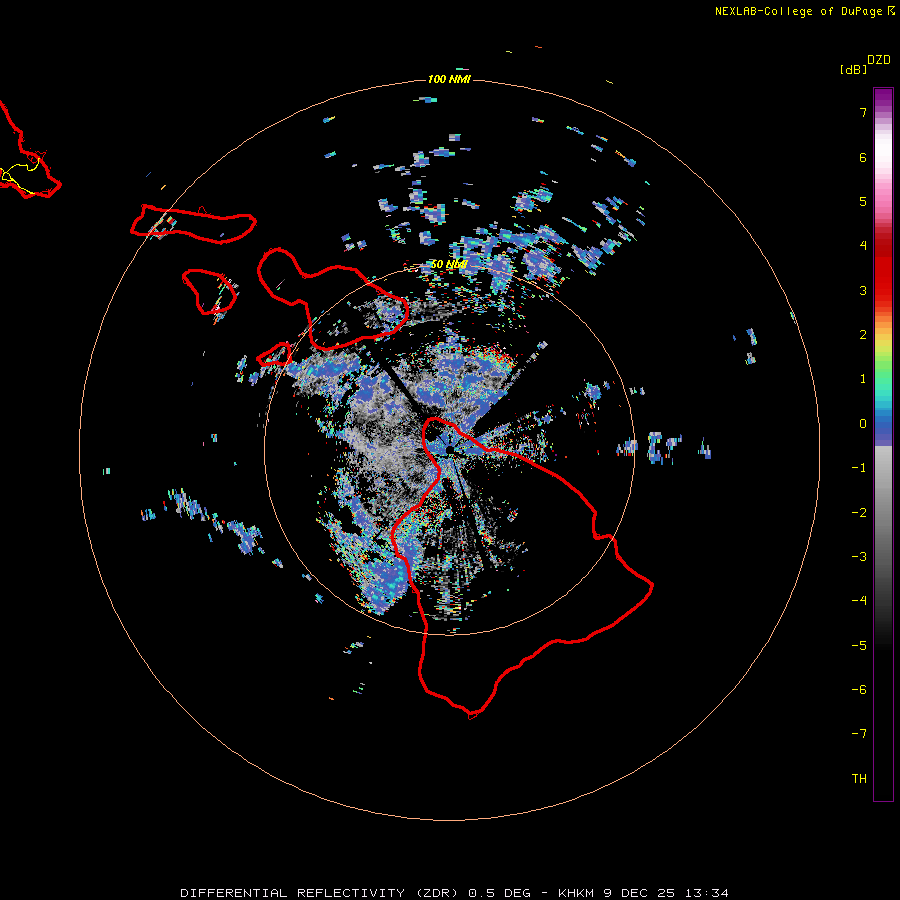
Task: Click the -5 value on the color scale
Action: point(859,646)
